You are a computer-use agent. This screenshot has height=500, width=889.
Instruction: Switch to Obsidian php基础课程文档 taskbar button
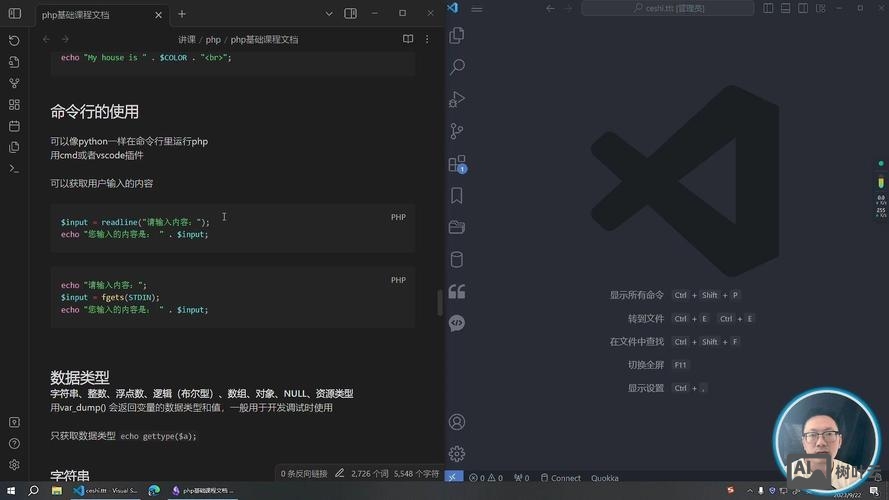(203, 490)
